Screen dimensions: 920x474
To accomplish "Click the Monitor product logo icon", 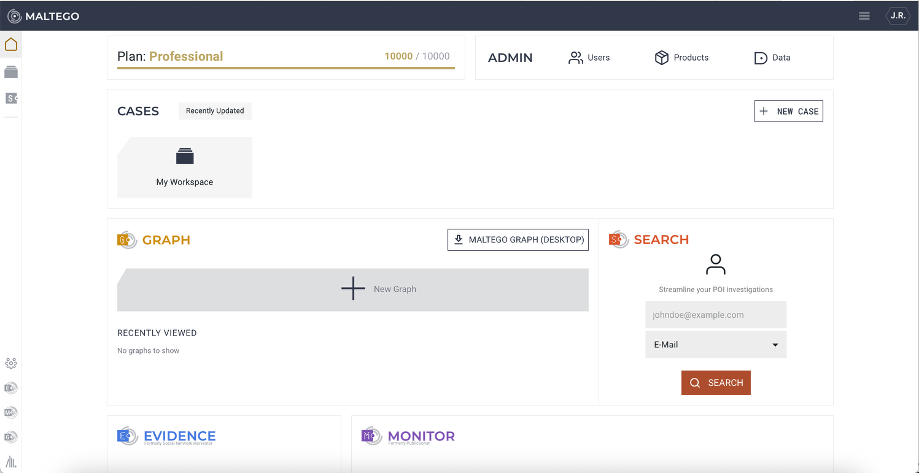I will (371, 436).
